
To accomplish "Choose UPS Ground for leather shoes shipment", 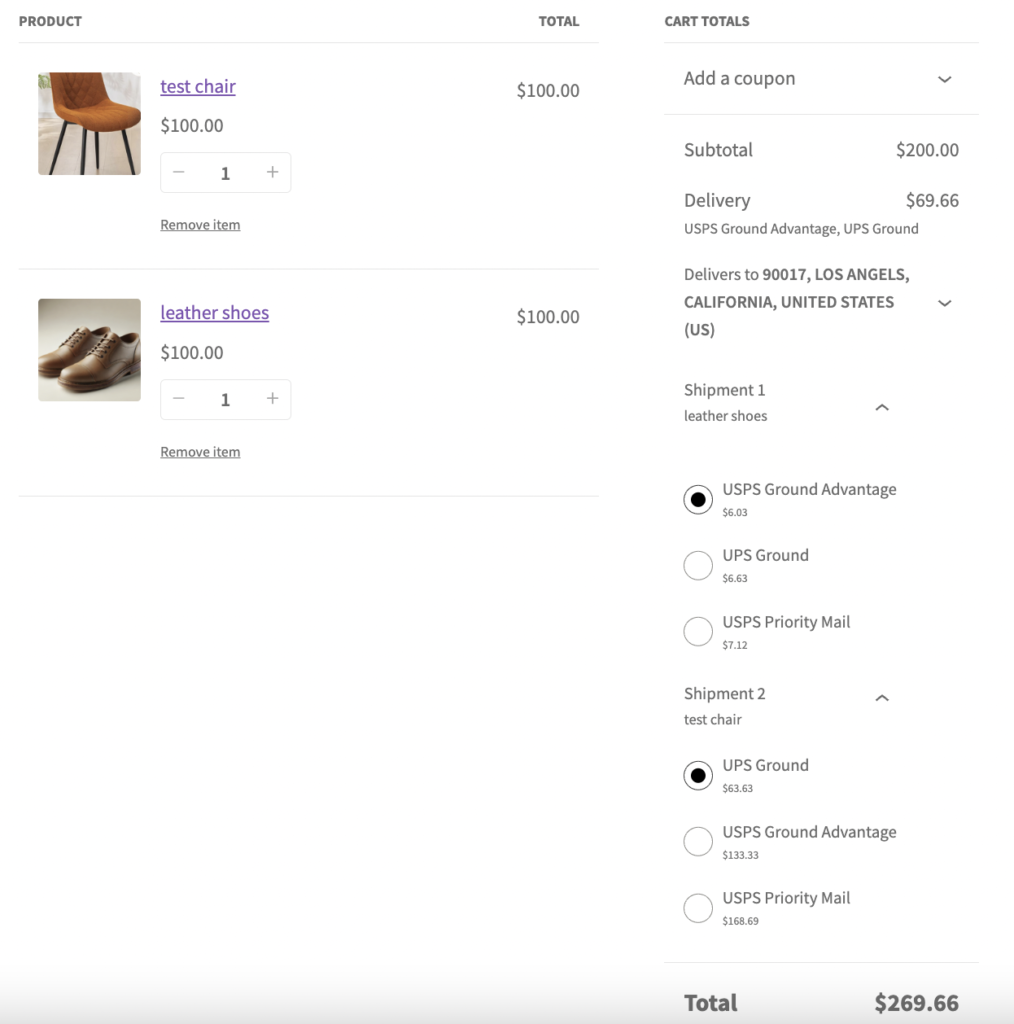I will [x=698, y=565].
